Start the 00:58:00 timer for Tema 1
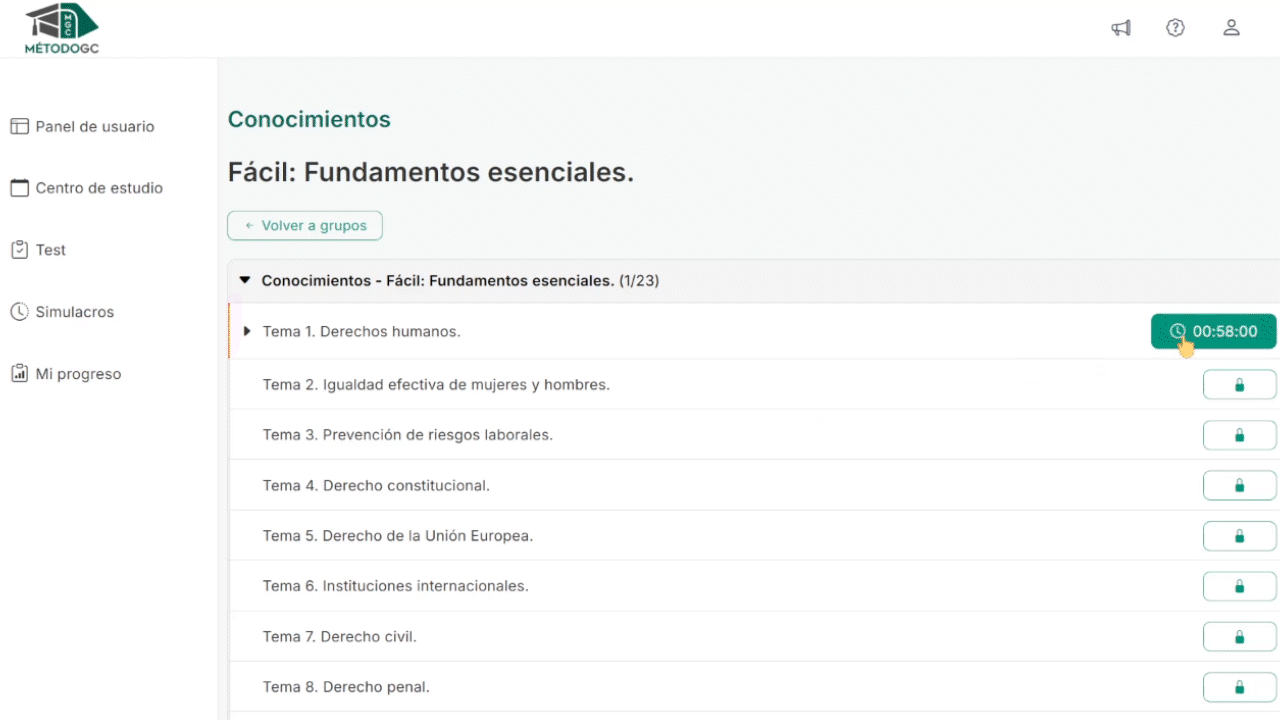The image size is (1280, 720). point(1213,331)
